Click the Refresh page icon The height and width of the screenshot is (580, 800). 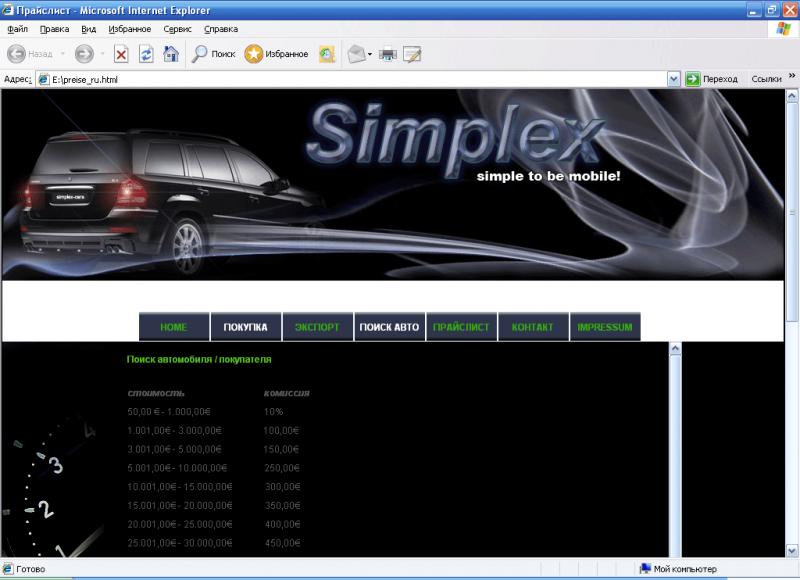point(146,54)
